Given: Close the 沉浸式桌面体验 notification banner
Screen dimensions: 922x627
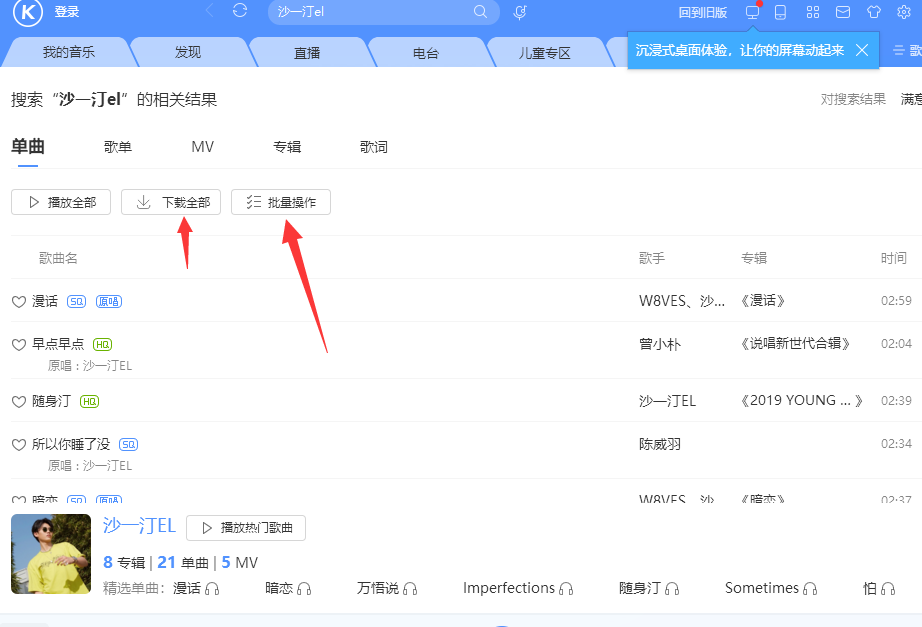Looking at the screenshot, I should (x=862, y=50).
